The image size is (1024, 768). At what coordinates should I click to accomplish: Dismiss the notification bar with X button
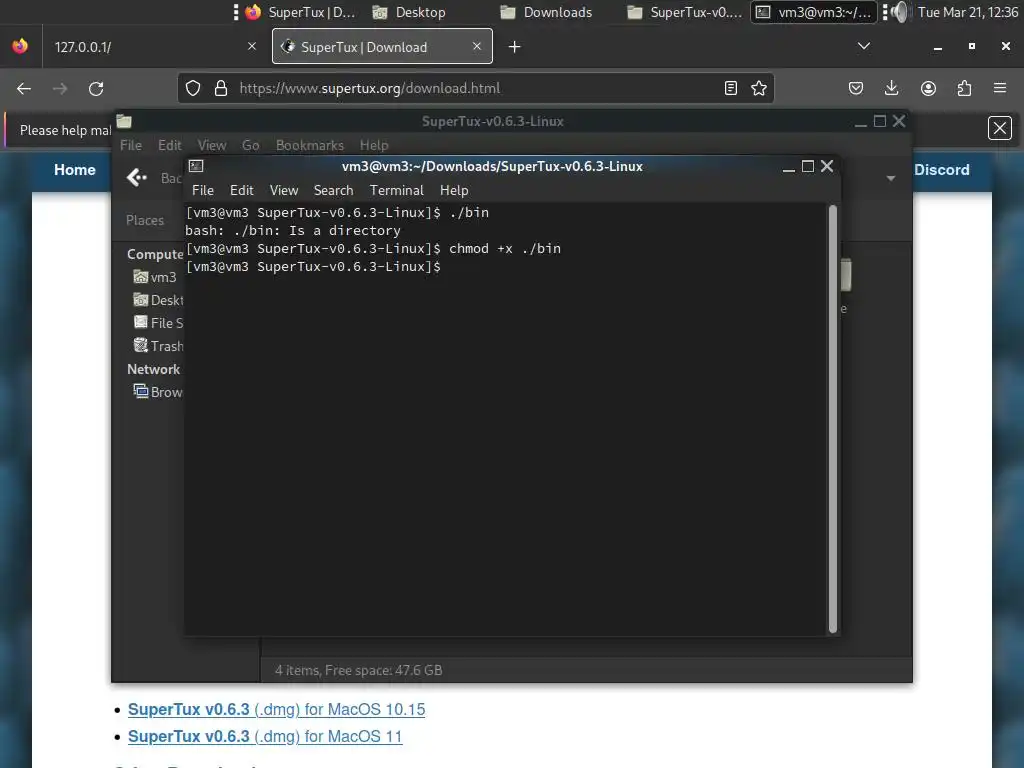pyautogui.click(x=1000, y=128)
